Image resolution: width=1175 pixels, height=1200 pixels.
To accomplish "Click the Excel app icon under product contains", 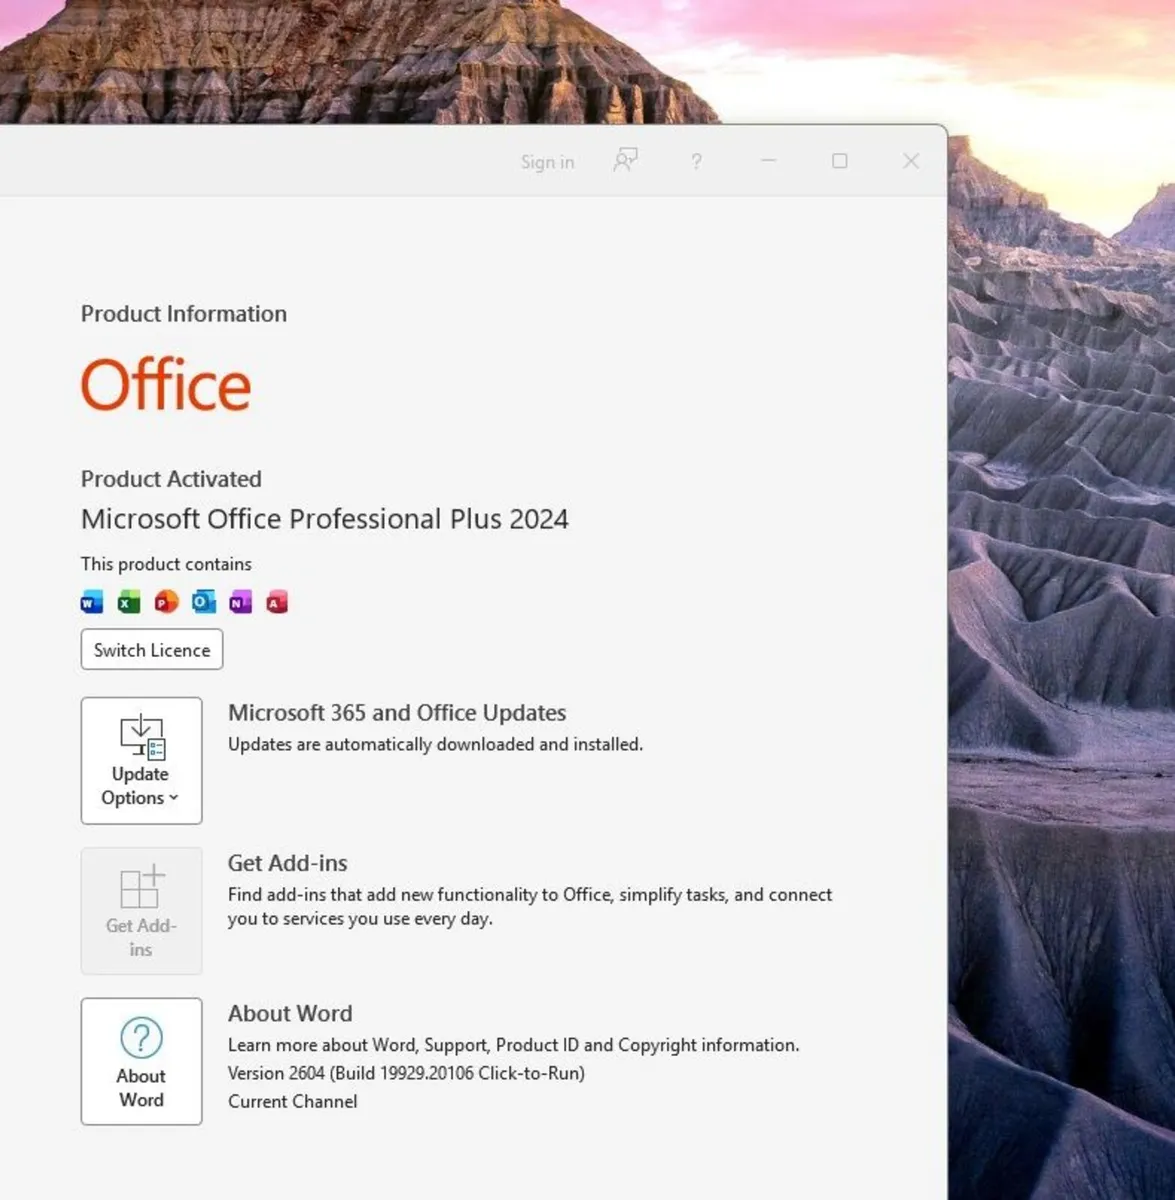I will [x=129, y=602].
